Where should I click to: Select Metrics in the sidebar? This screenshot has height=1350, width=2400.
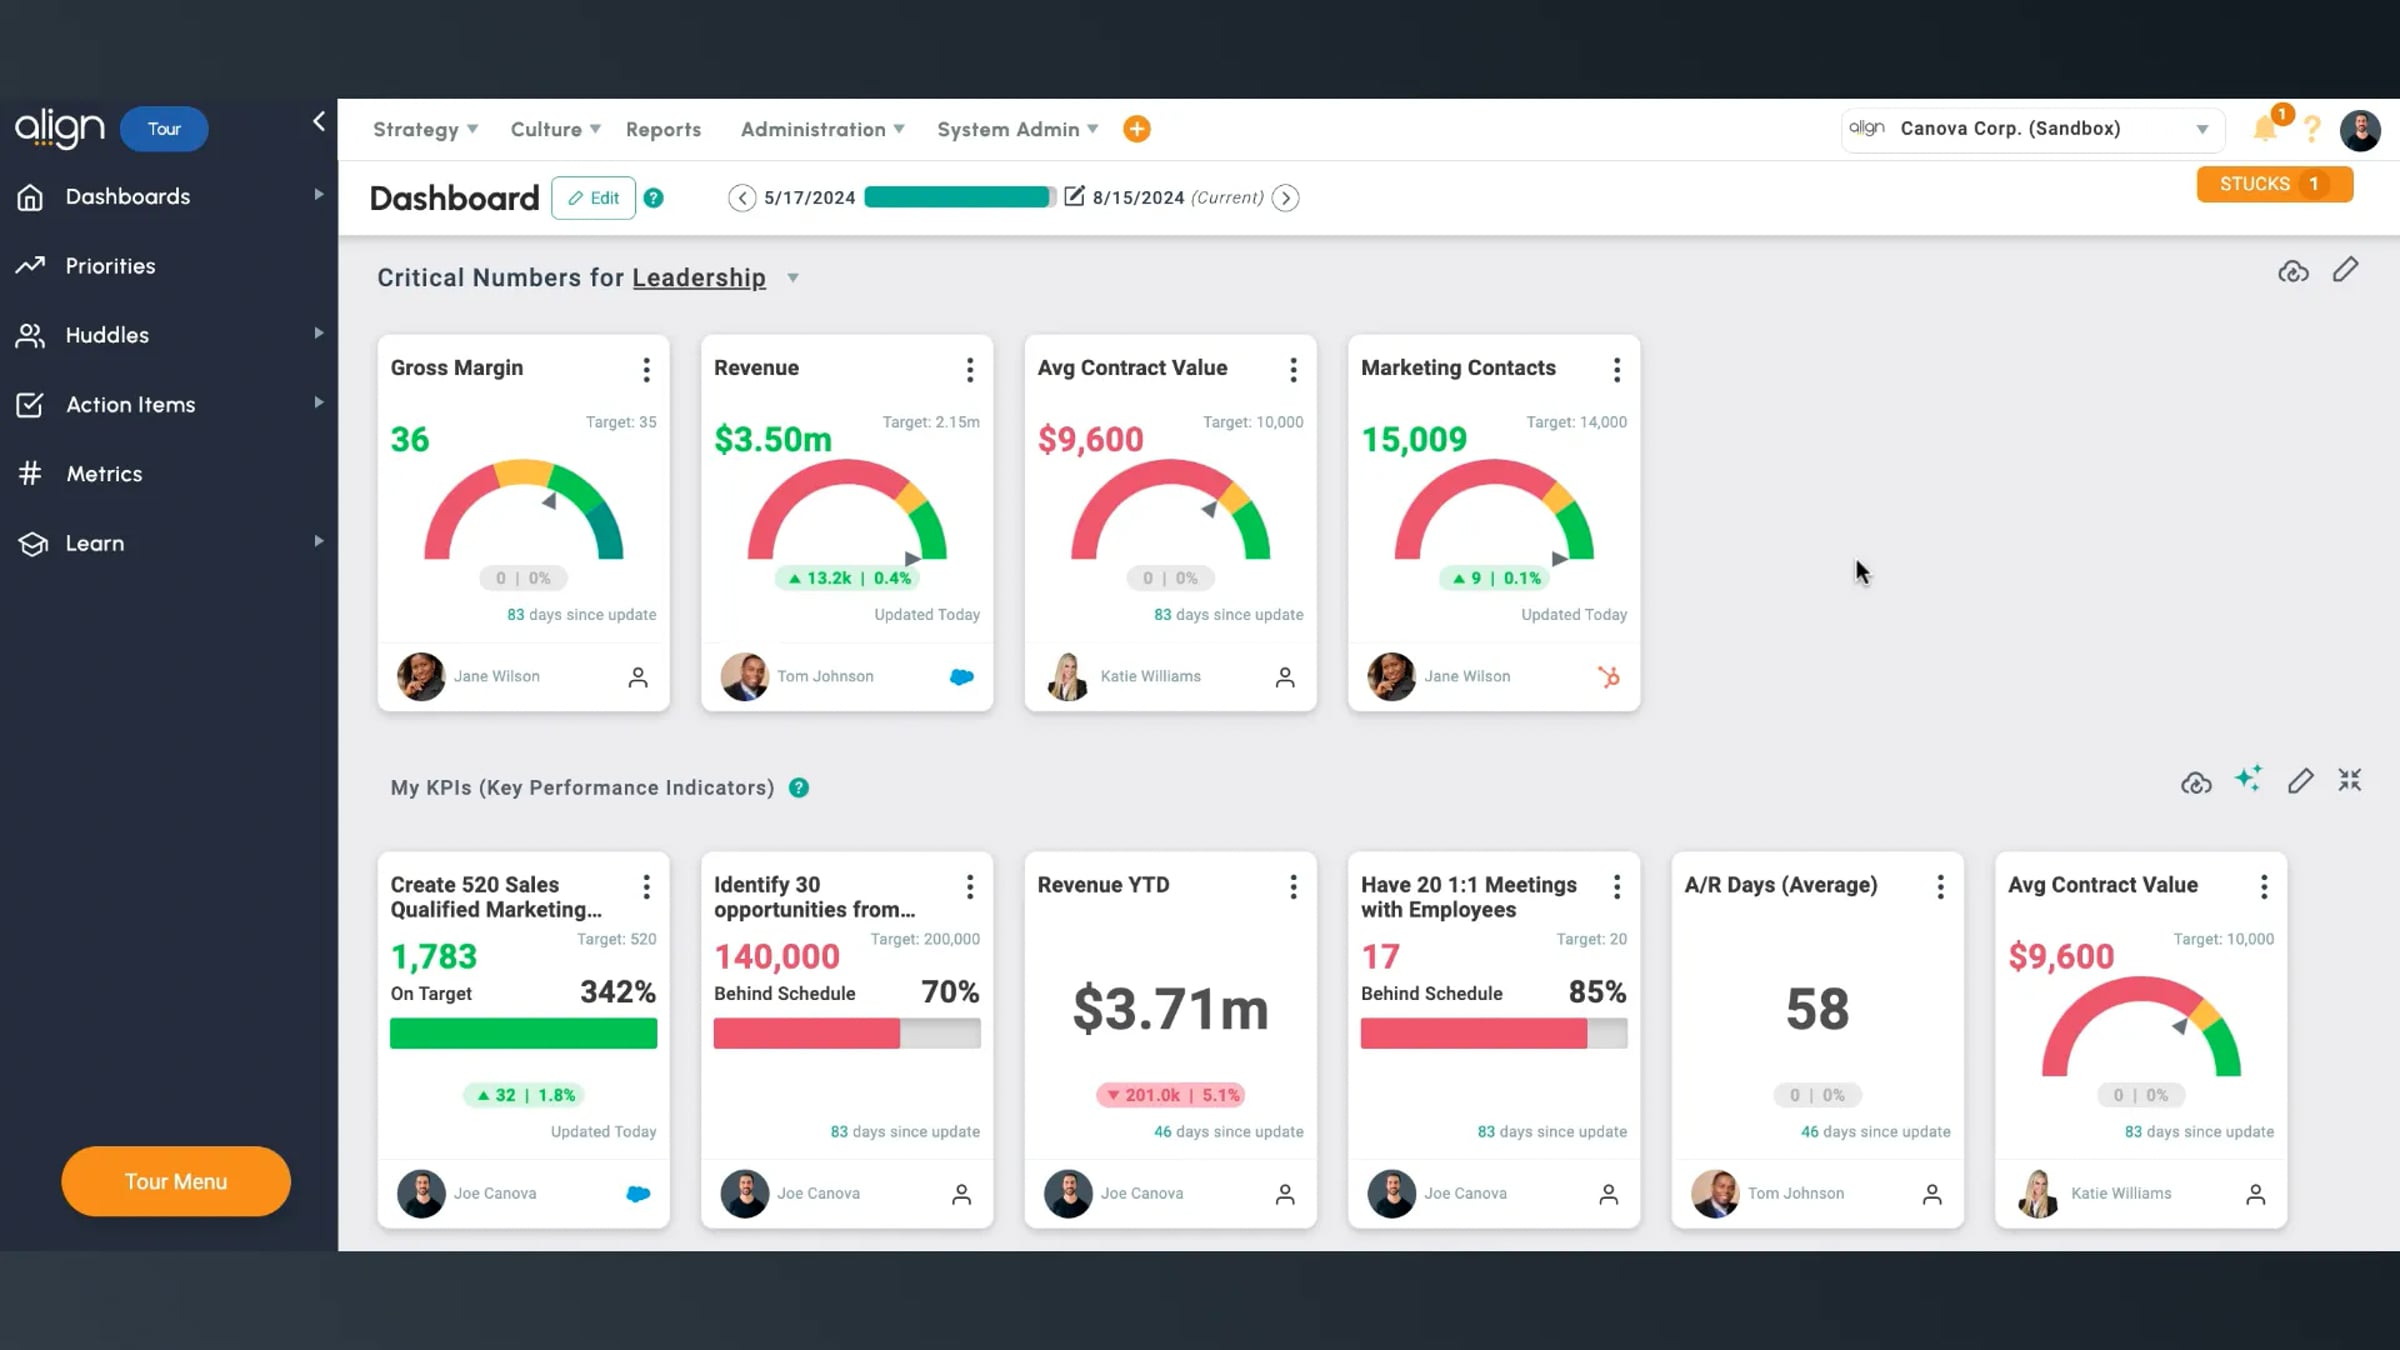pyautogui.click(x=104, y=474)
